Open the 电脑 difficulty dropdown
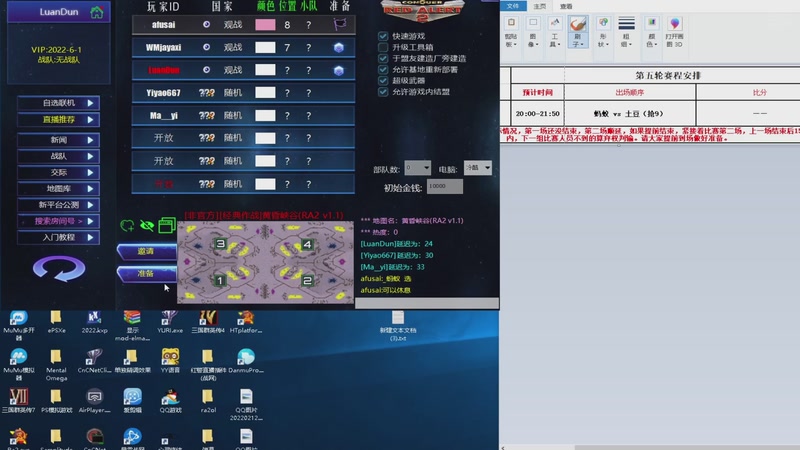The image size is (800, 450). [x=478, y=168]
